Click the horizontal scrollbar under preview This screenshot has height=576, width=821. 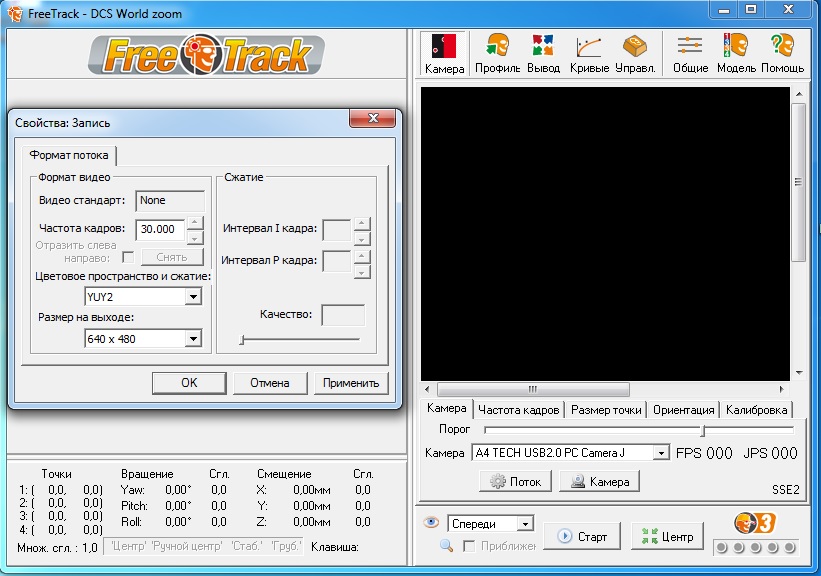(533, 389)
